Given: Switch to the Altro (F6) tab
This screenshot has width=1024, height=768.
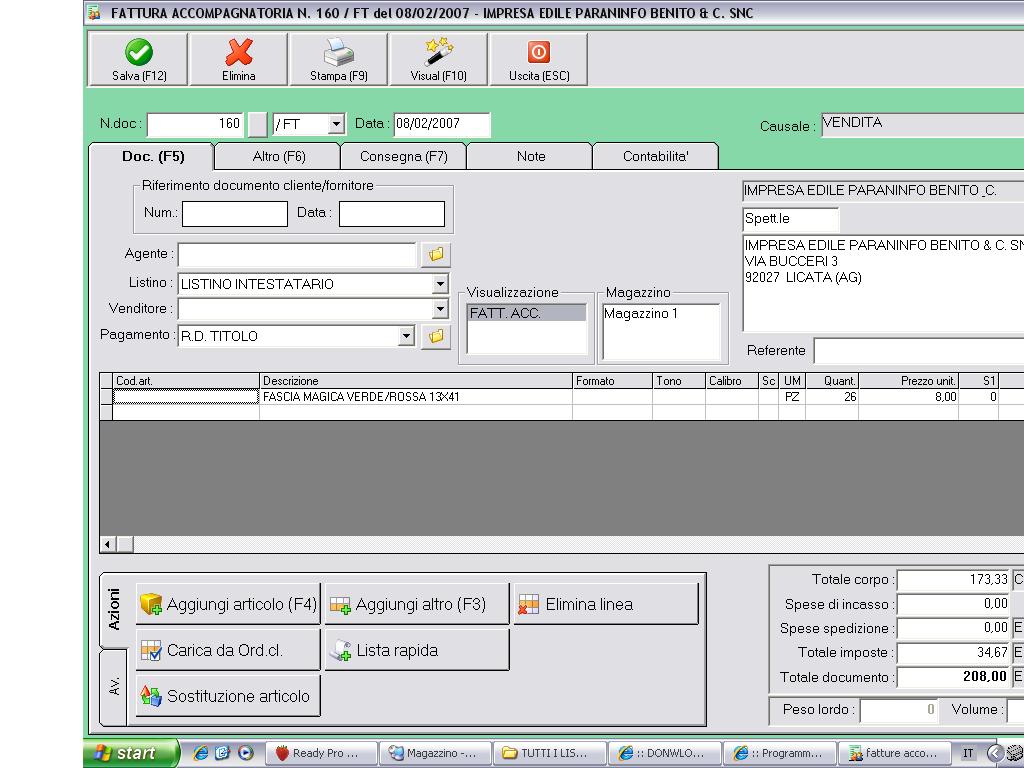Looking at the screenshot, I should point(279,157).
